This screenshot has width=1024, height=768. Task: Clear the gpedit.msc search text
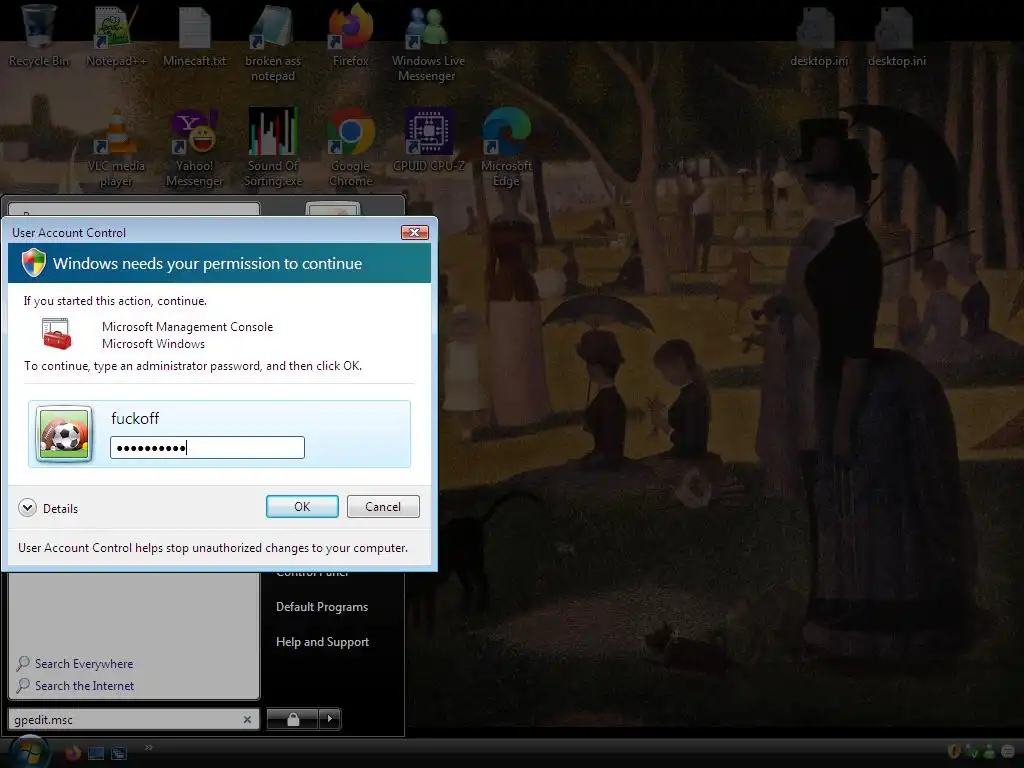coord(248,720)
